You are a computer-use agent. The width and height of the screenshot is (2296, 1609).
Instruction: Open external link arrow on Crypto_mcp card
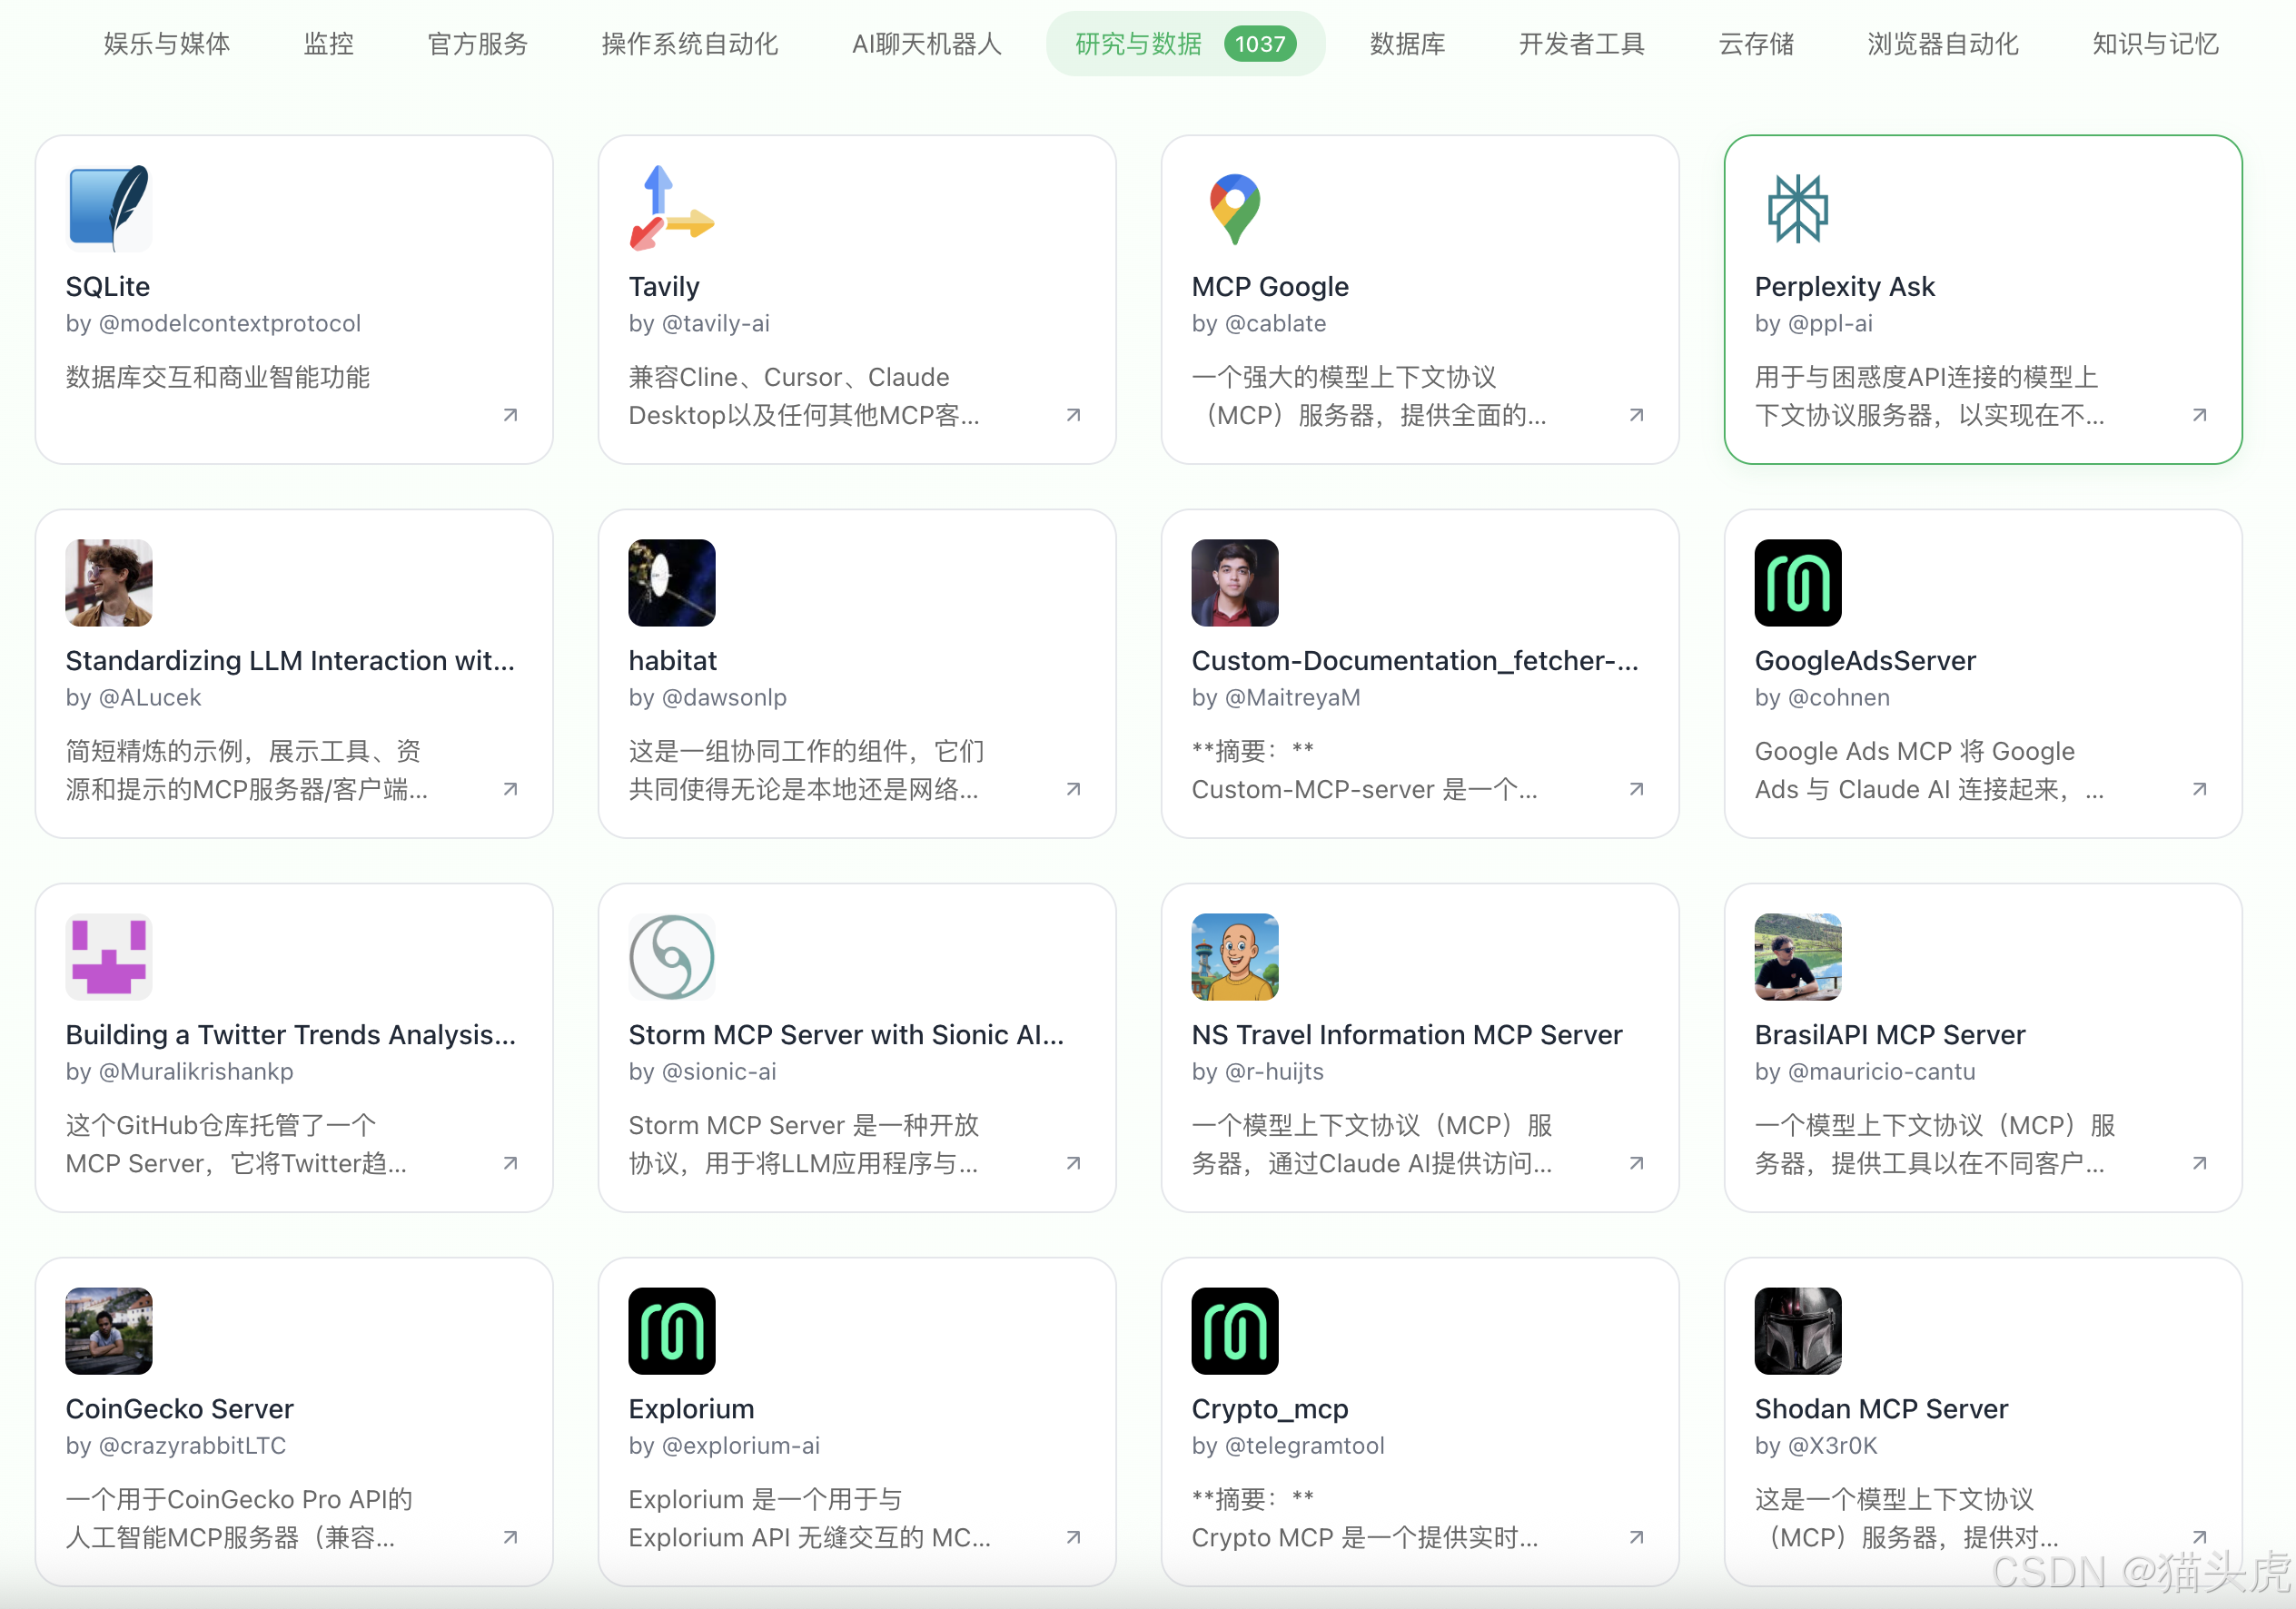[x=1637, y=1537]
